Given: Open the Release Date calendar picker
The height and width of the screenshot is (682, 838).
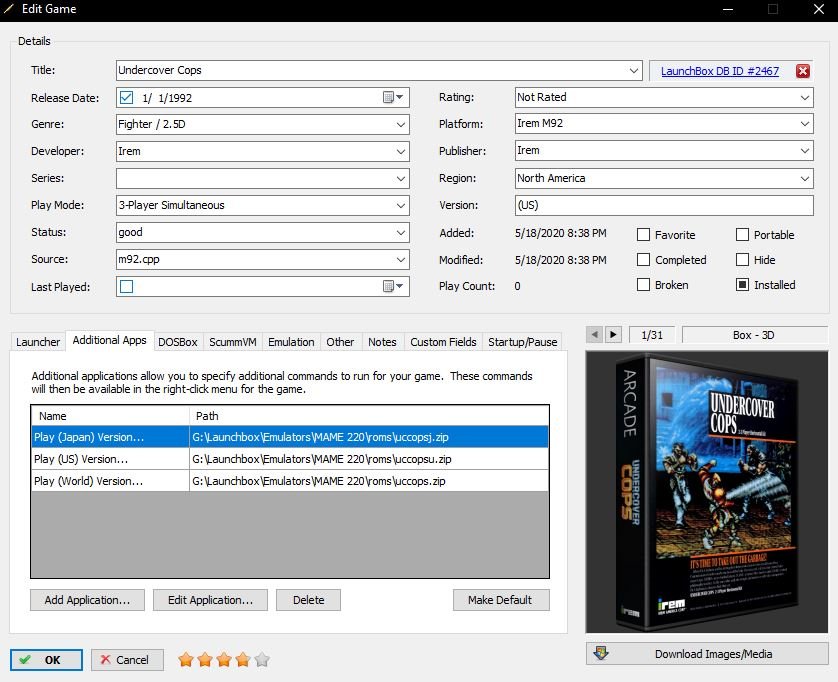Looking at the screenshot, I should click(393, 97).
